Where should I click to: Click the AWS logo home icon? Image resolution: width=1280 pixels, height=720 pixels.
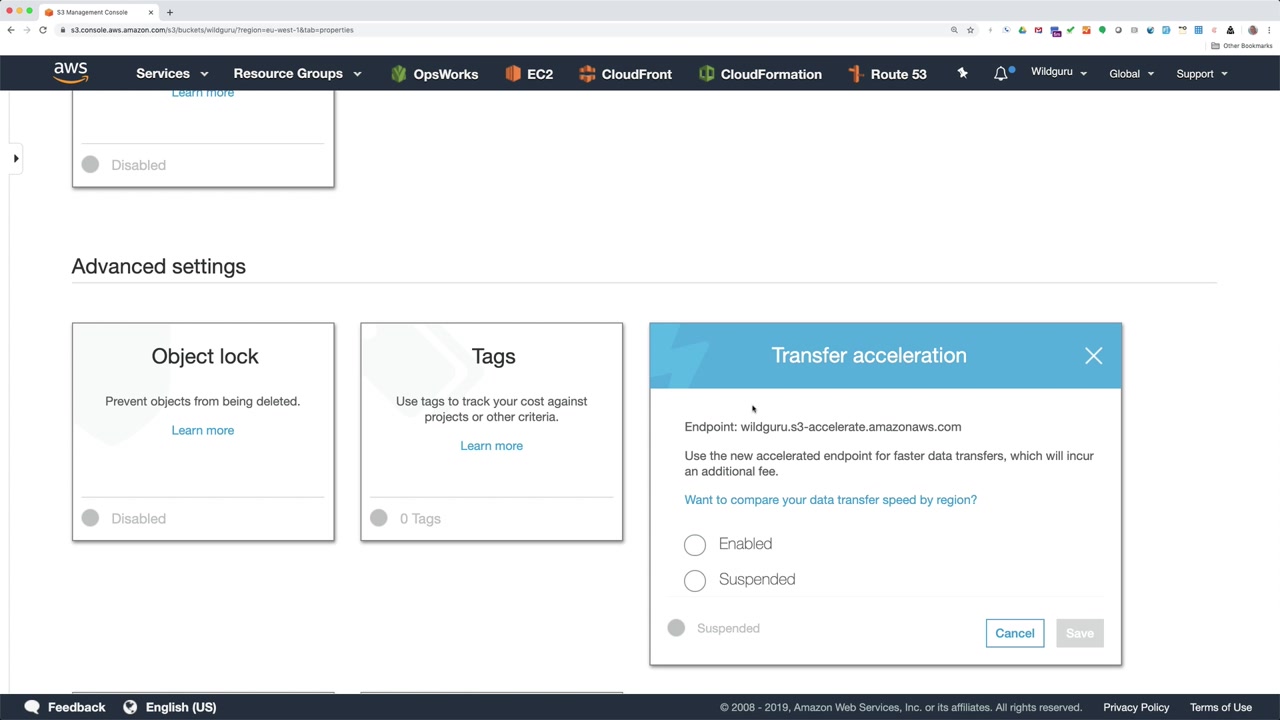click(71, 73)
